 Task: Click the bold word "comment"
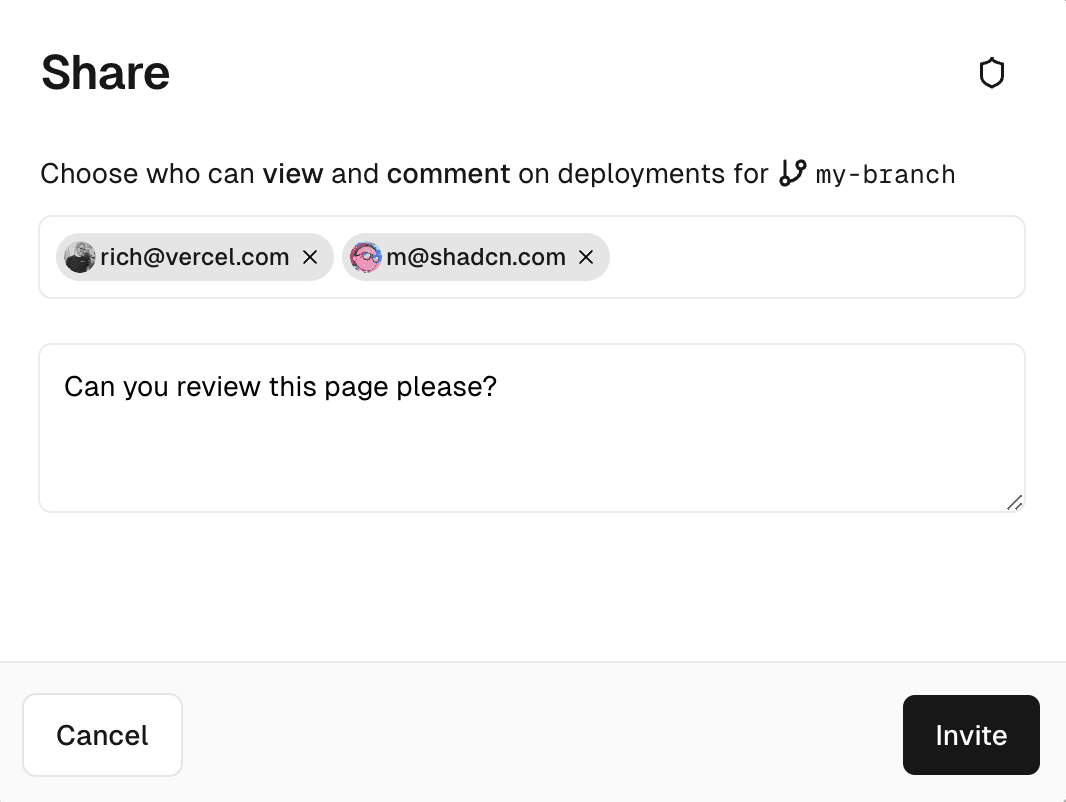click(448, 174)
